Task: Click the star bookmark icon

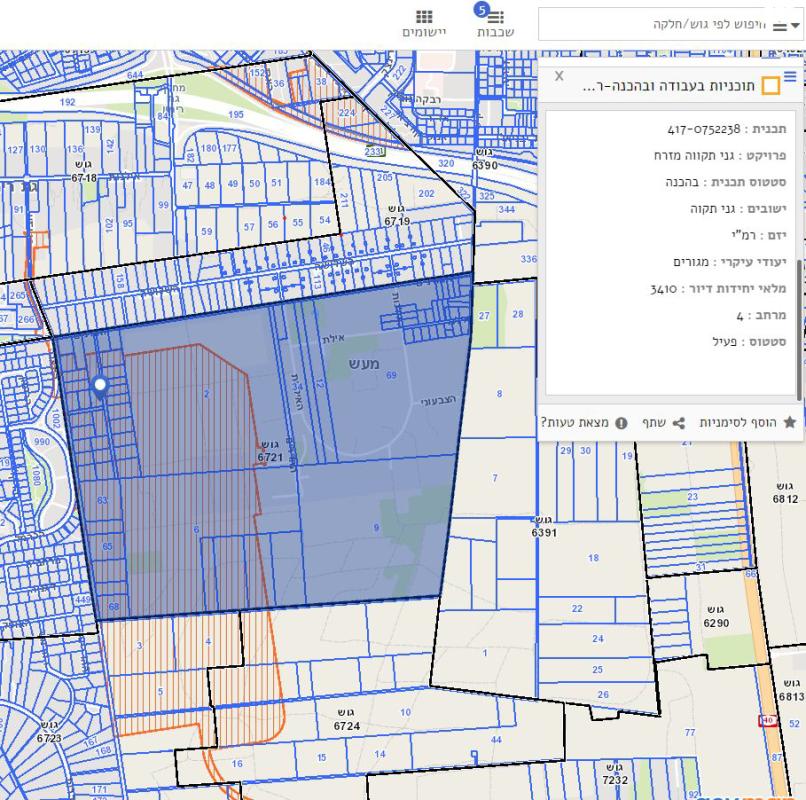Action: [789, 423]
